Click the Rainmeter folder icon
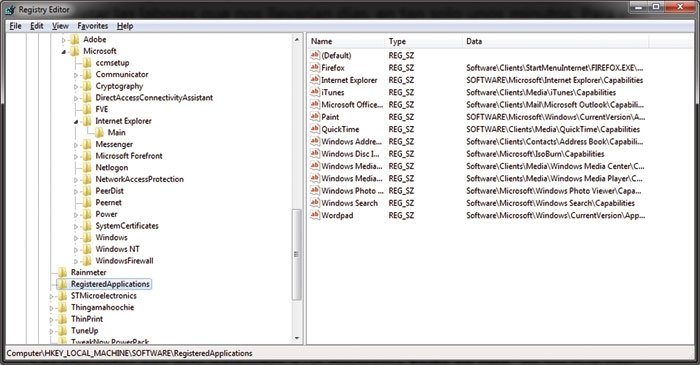This screenshot has height=365, width=700. click(x=62, y=272)
